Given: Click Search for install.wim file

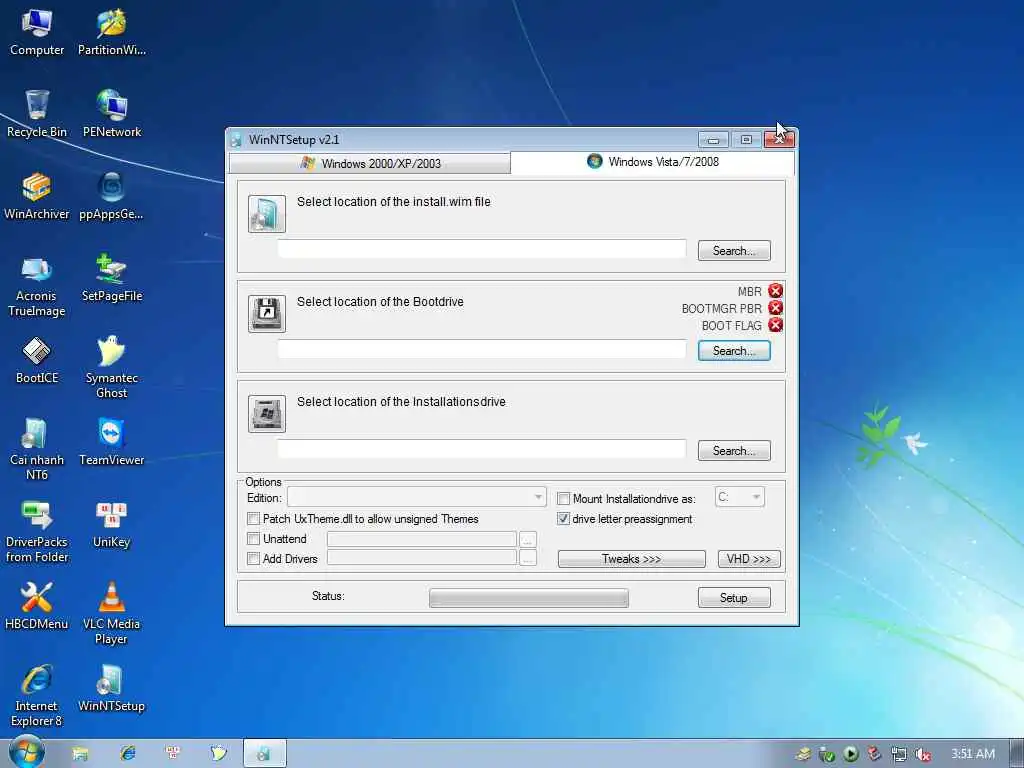Looking at the screenshot, I should click(734, 251).
